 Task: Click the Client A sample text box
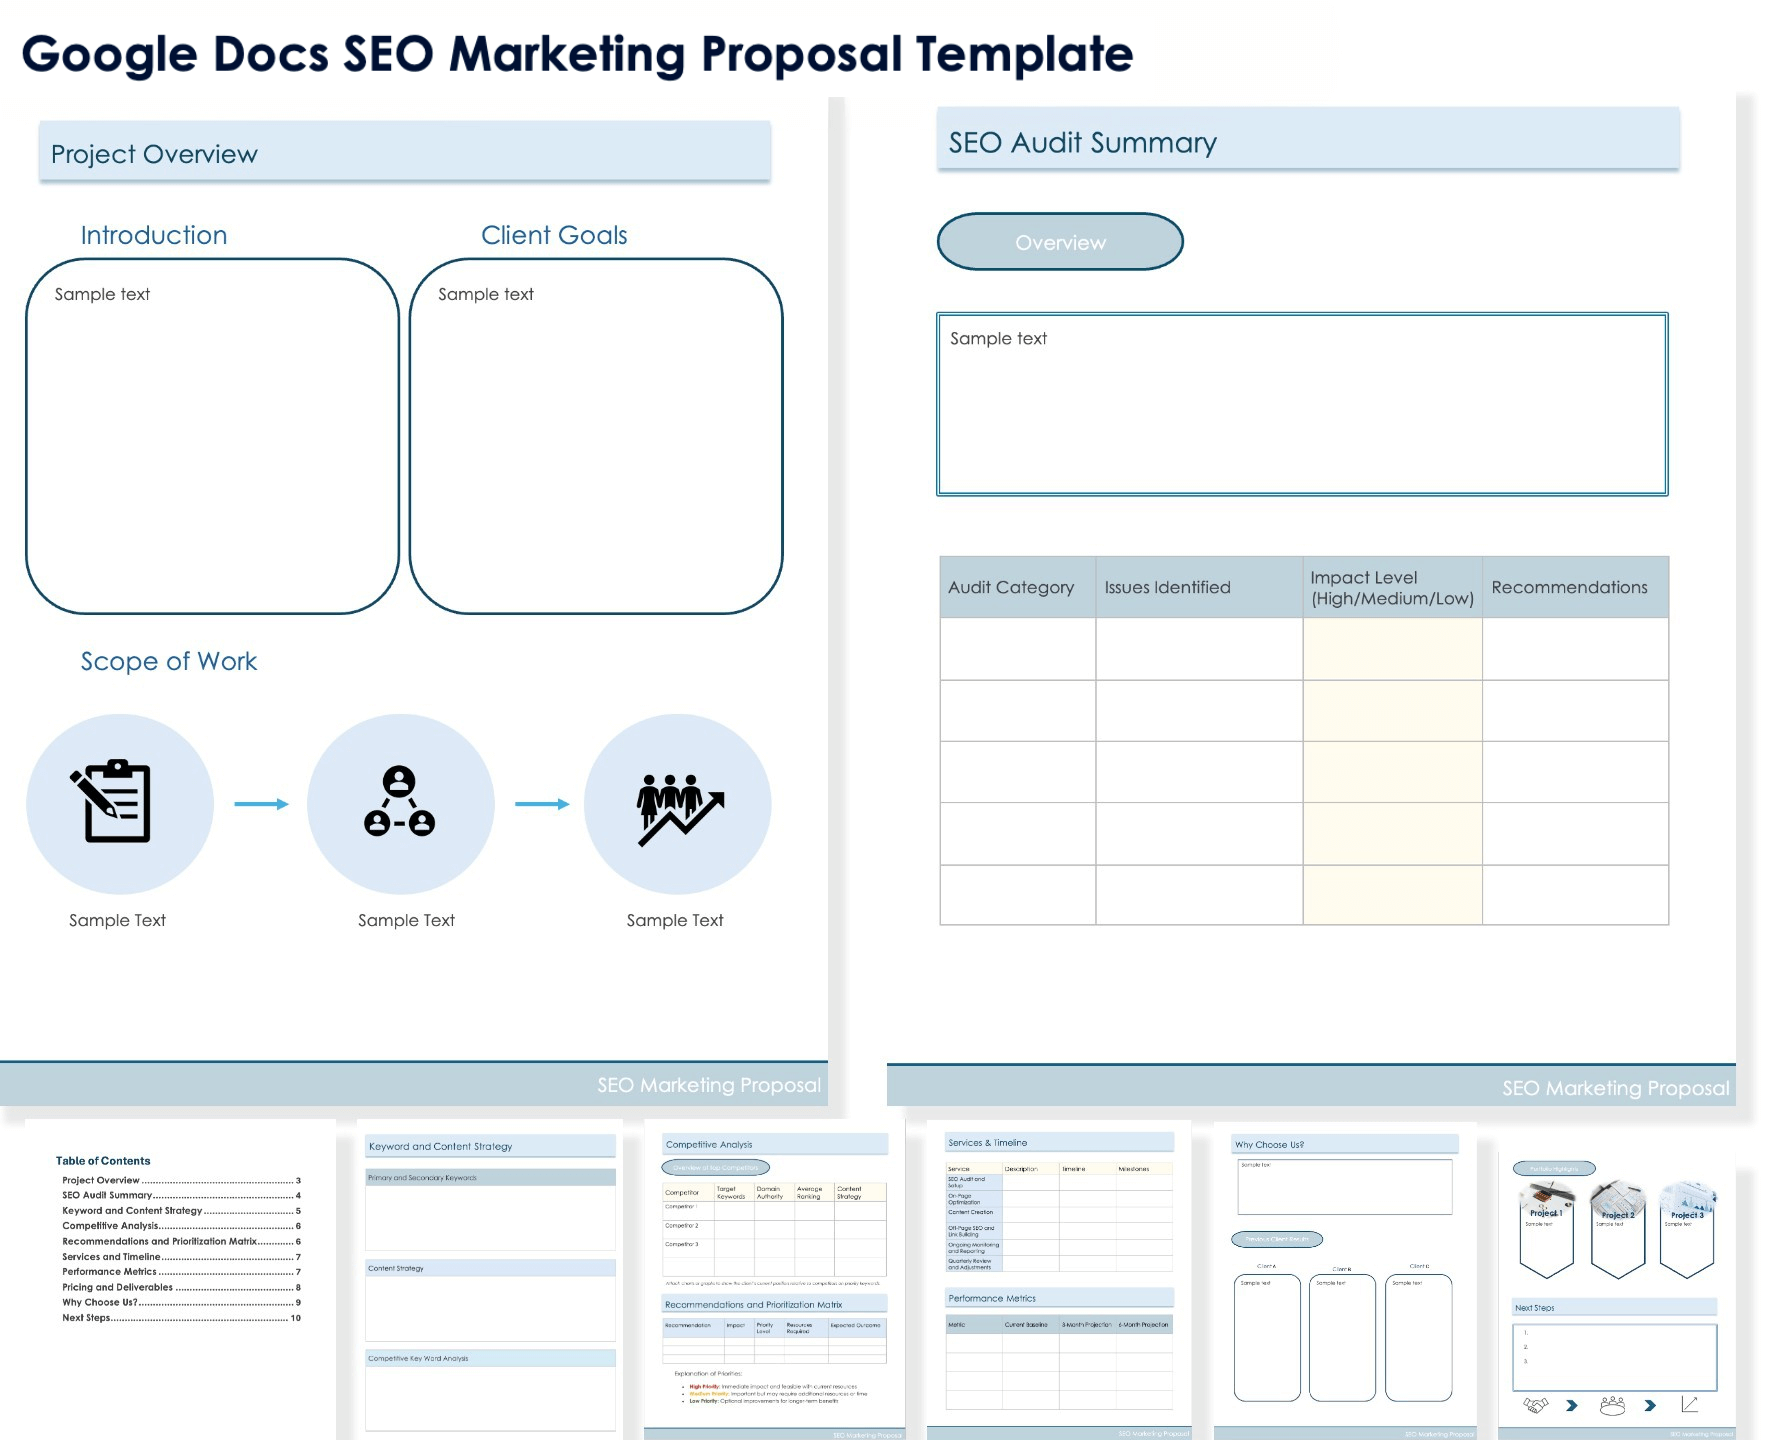click(1267, 1338)
